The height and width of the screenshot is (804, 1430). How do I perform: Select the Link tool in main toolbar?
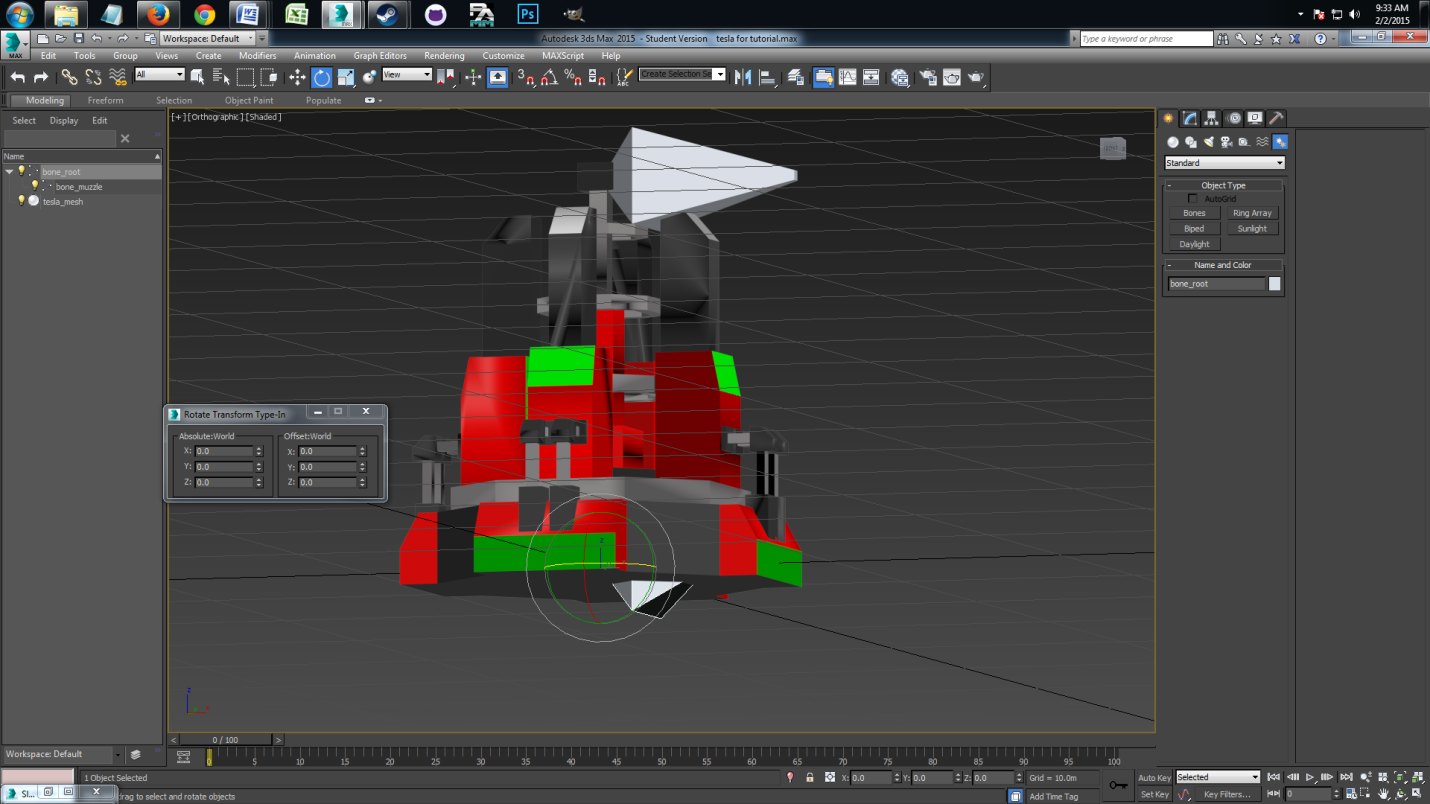(x=69, y=77)
